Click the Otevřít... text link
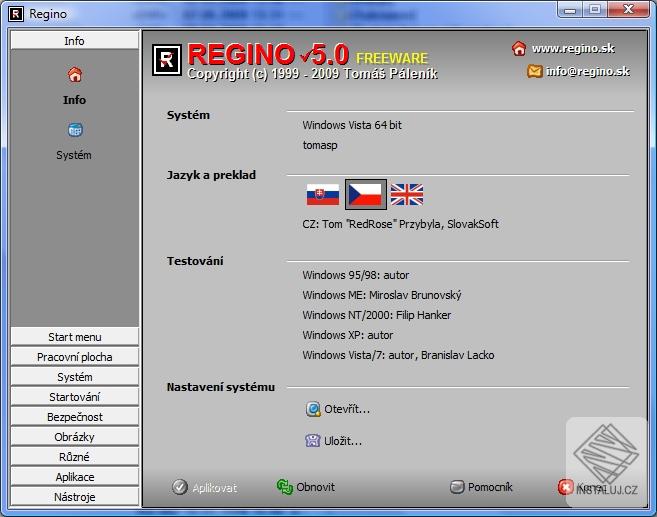657x517 pixels. pyautogui.click(x=347, y=409)
